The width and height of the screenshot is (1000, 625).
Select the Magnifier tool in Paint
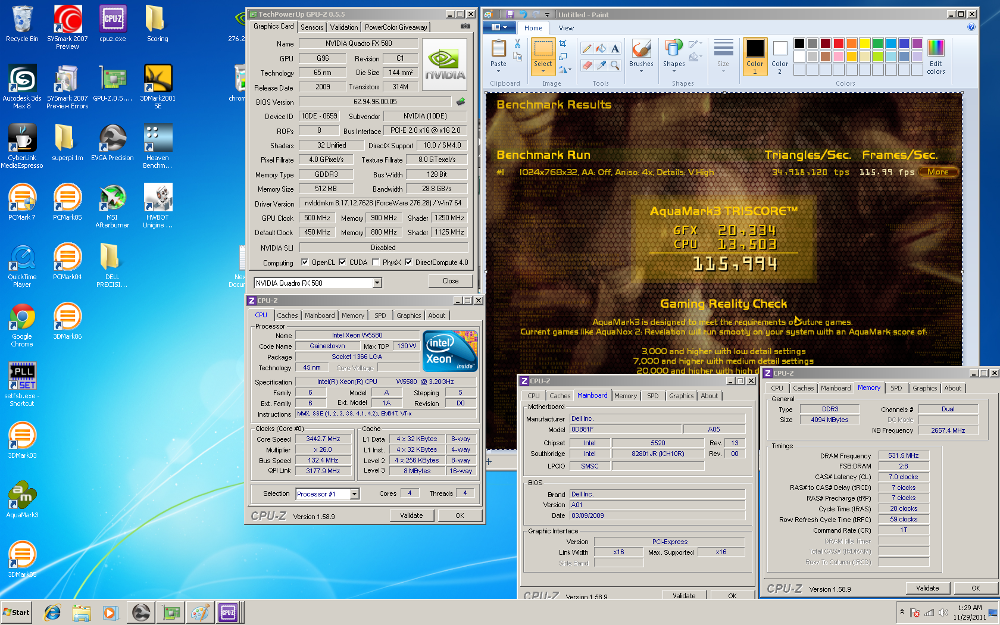(615, 65)
